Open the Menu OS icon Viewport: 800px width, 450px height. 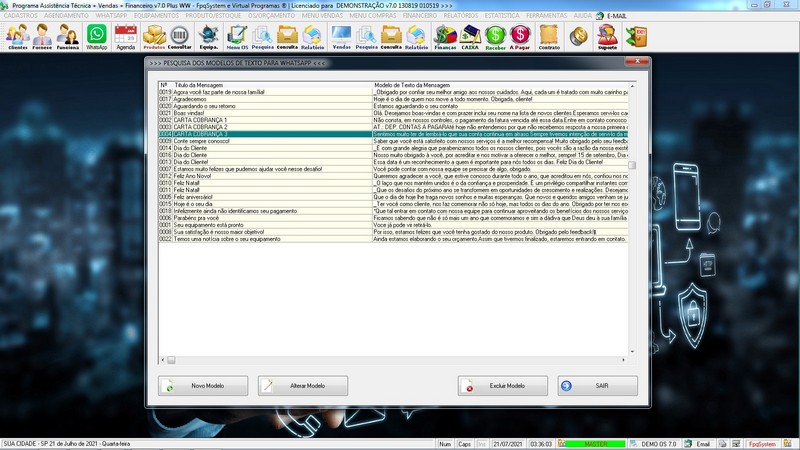237,37
